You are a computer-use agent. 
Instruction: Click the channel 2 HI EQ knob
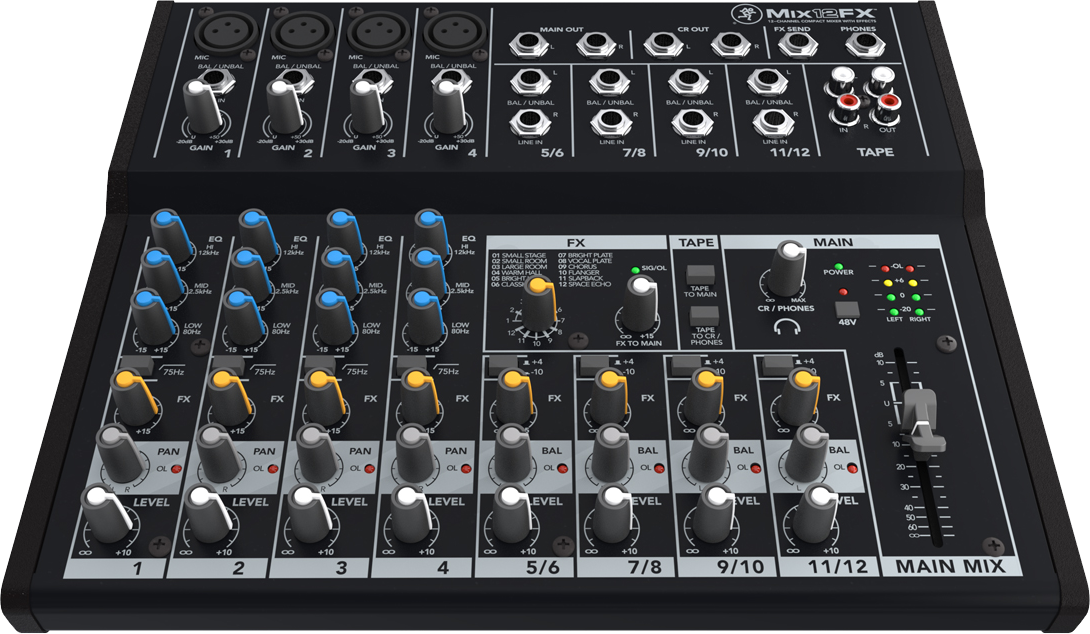tap(250, 230)
